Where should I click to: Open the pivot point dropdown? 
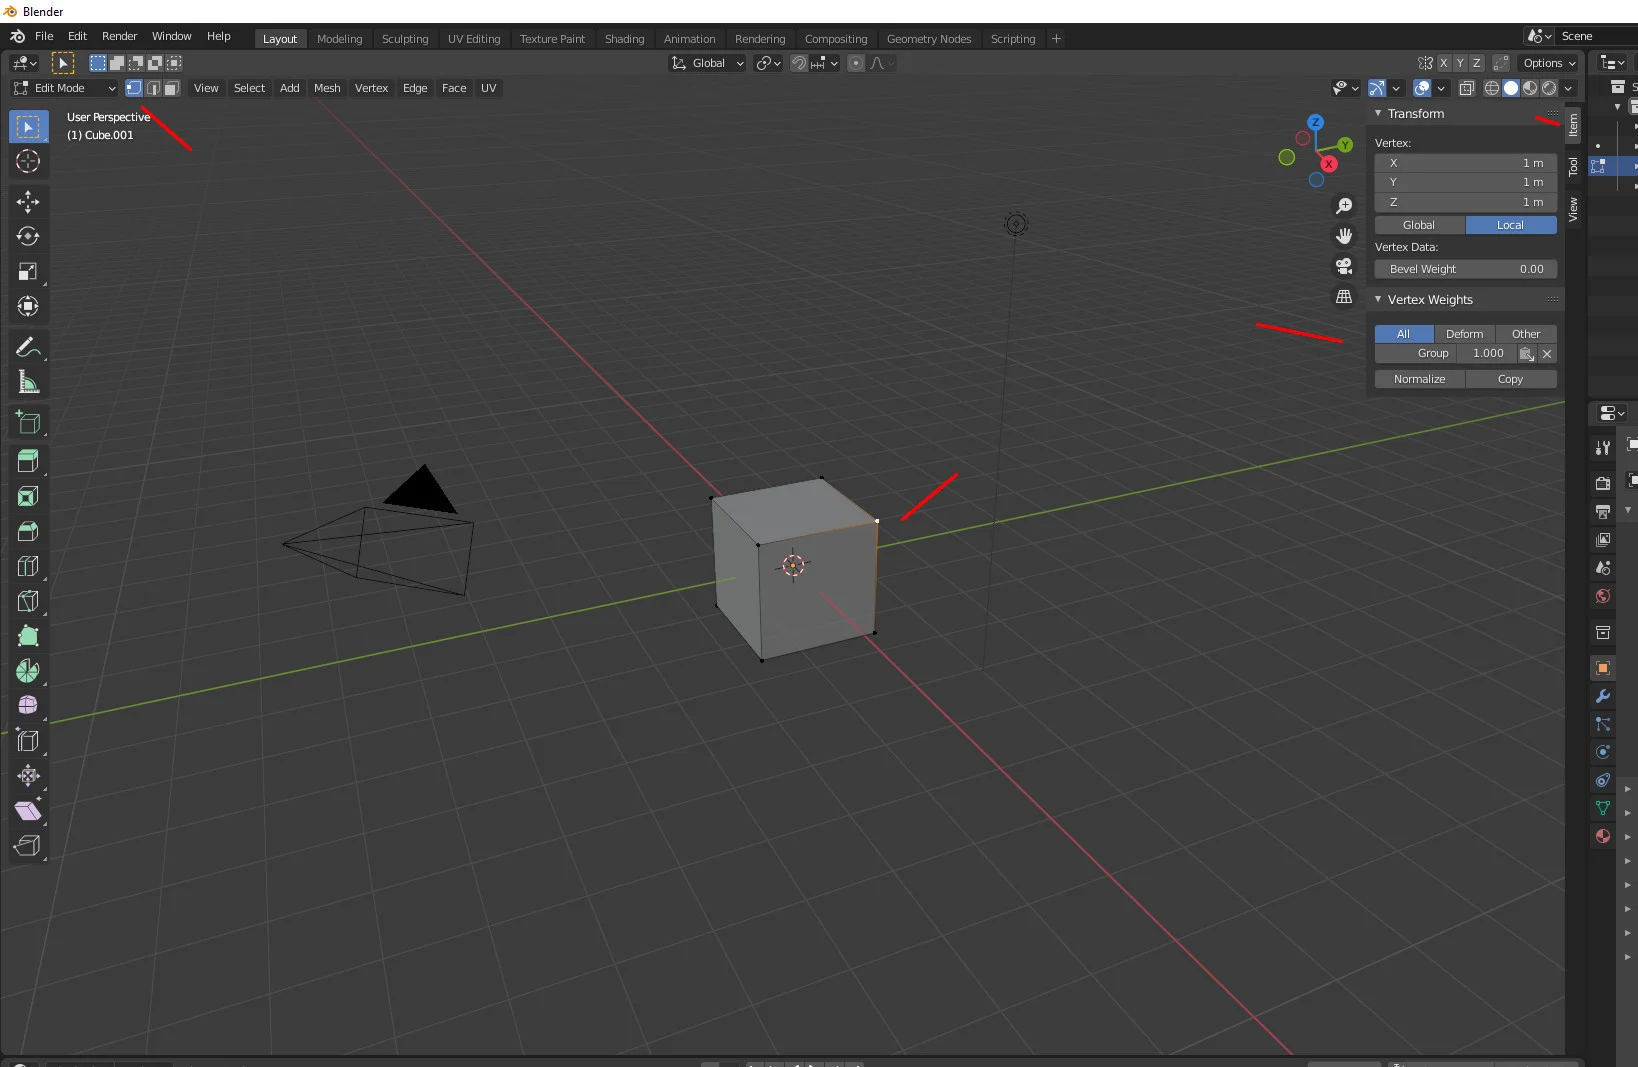click(768, 63)
